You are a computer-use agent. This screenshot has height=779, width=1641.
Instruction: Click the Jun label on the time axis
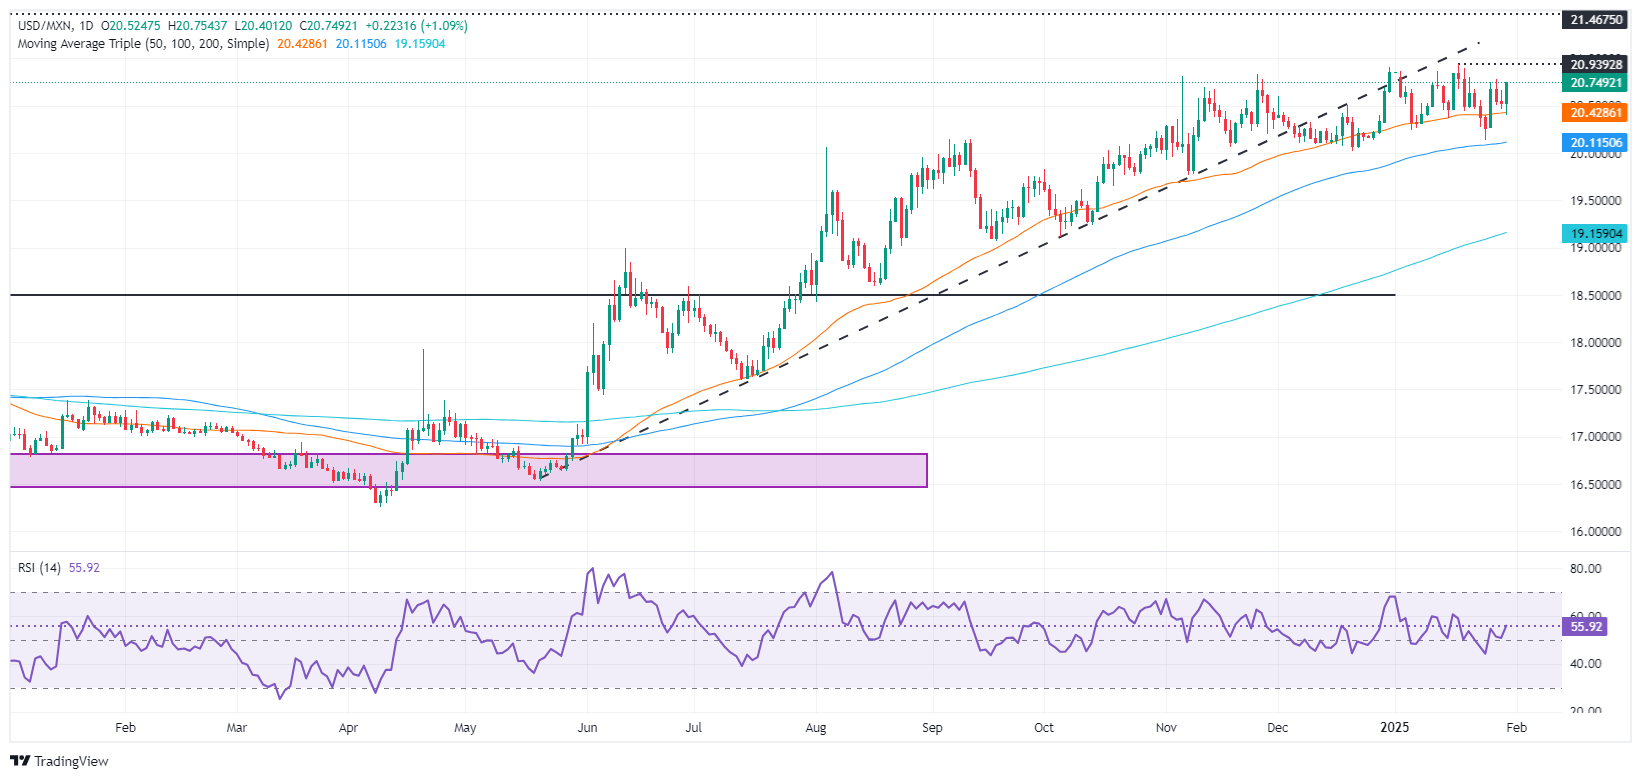pos(587,727)
